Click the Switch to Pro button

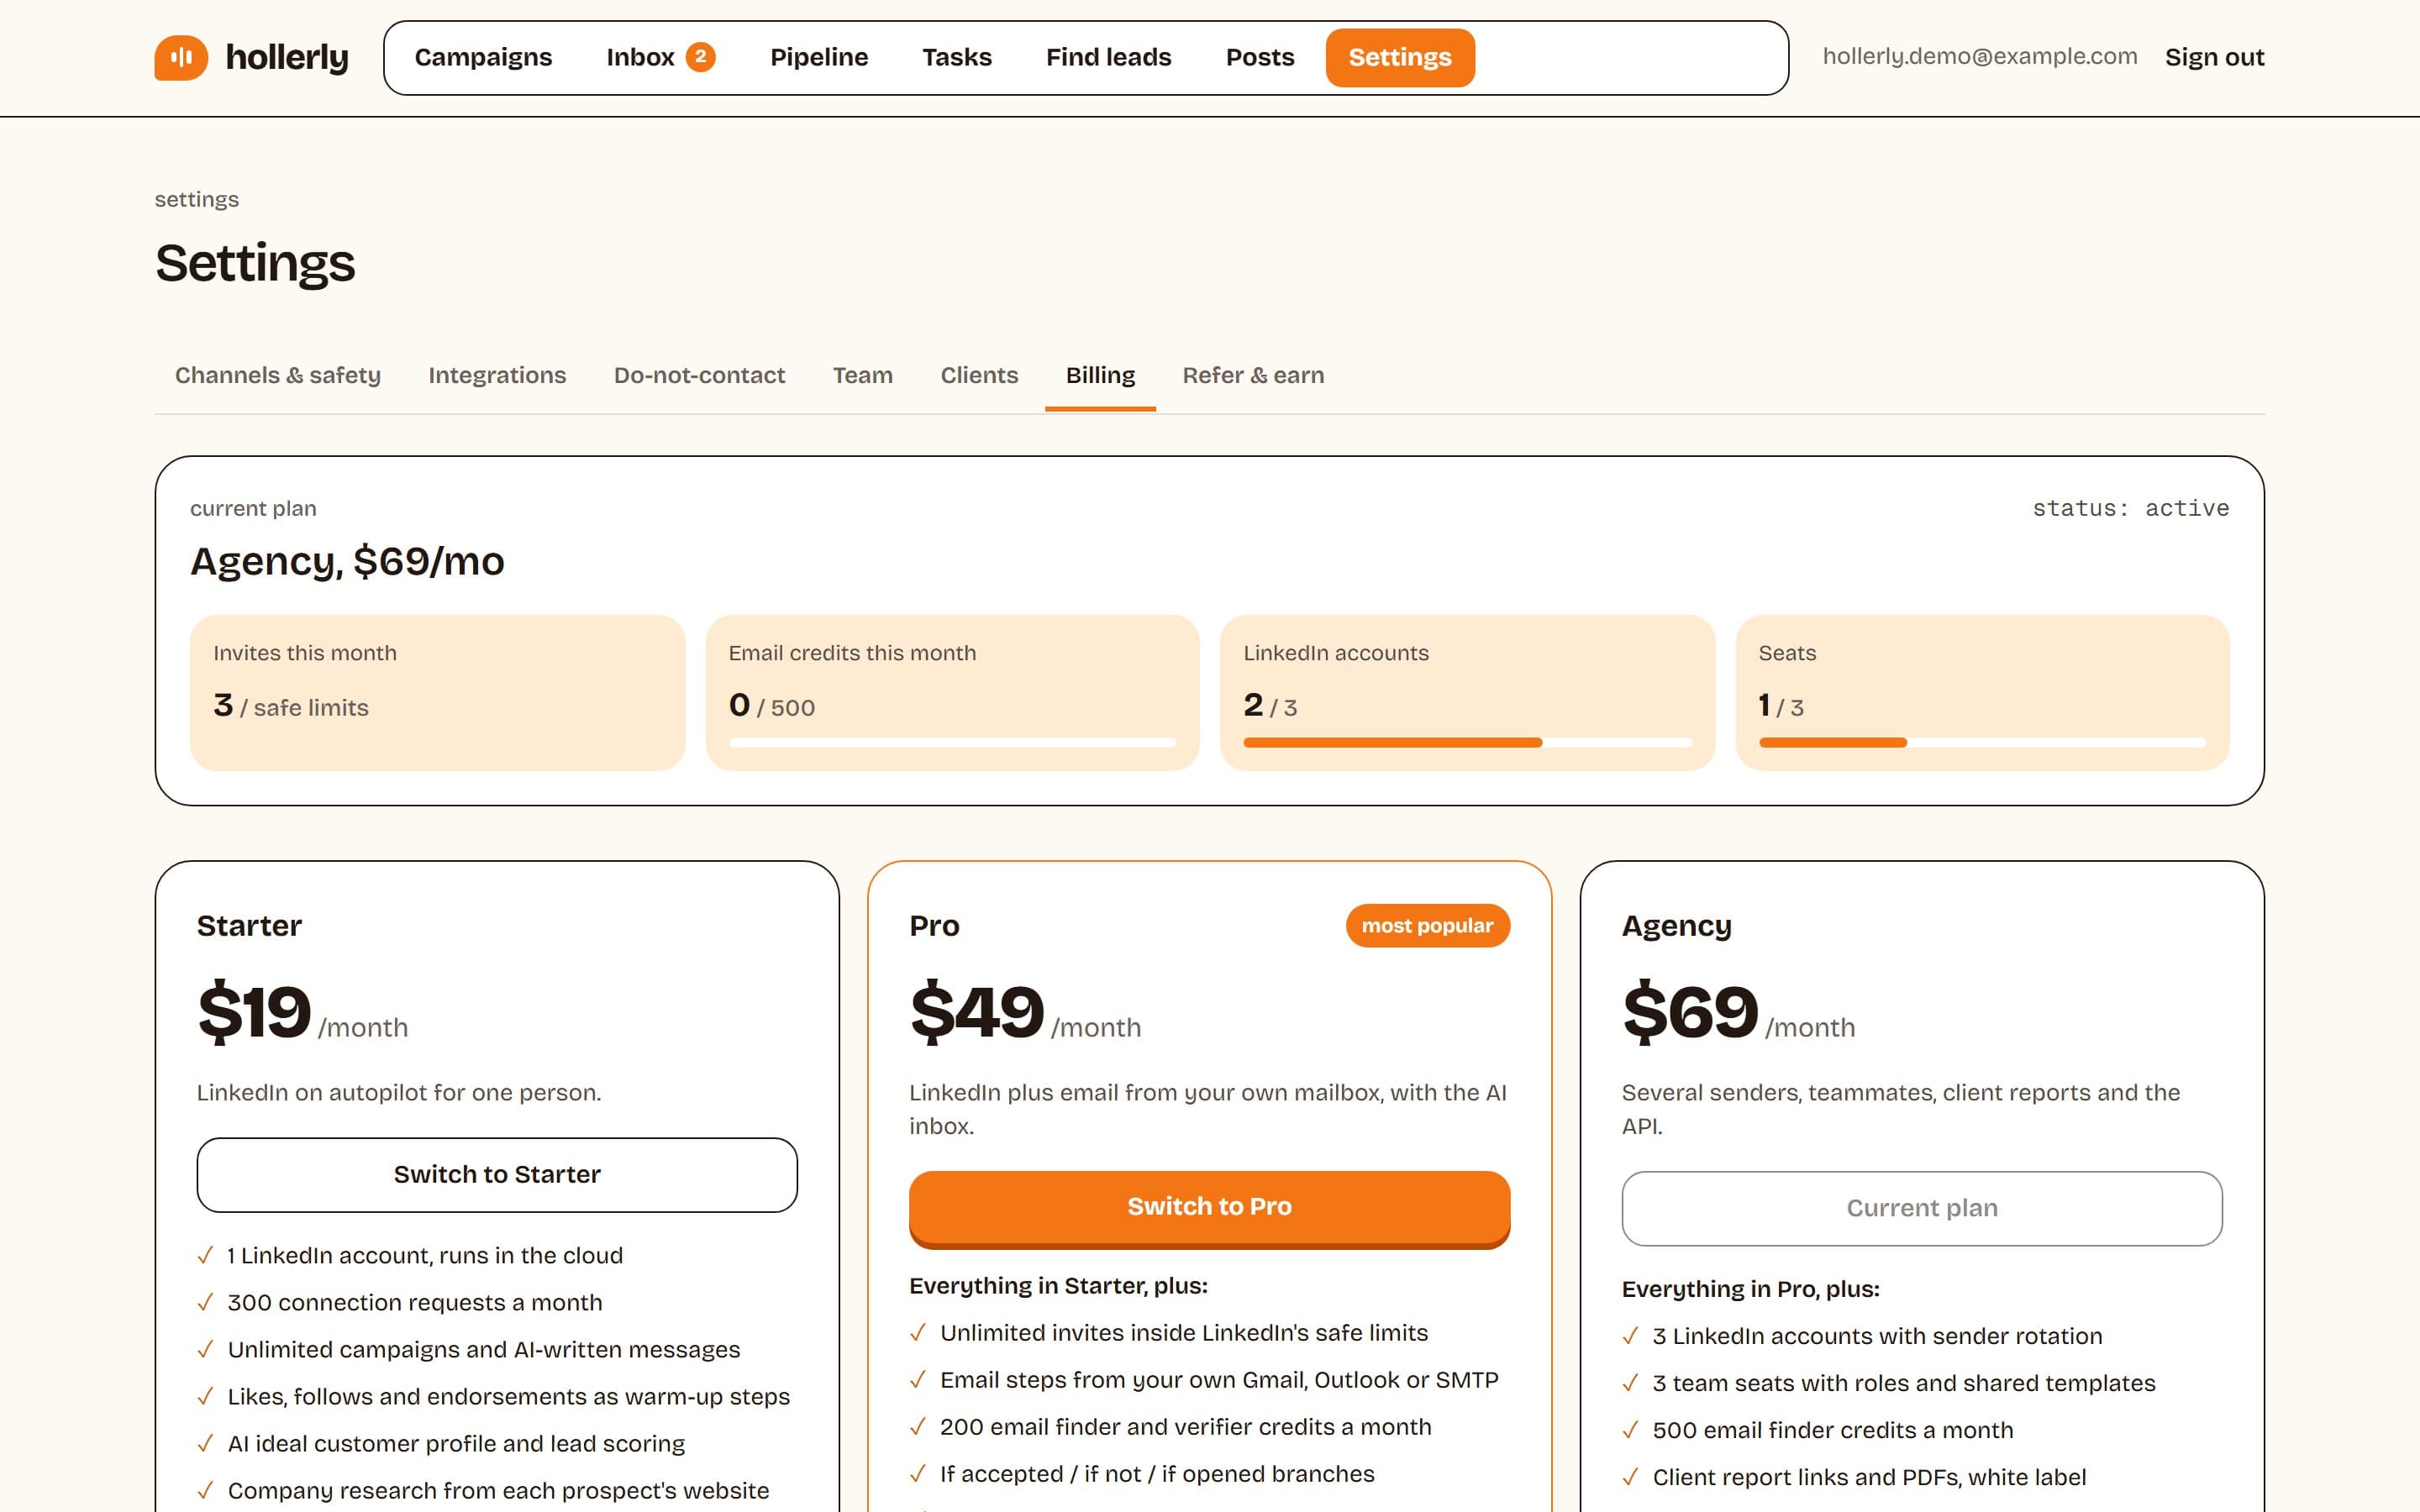[x=1209, y=1207]
